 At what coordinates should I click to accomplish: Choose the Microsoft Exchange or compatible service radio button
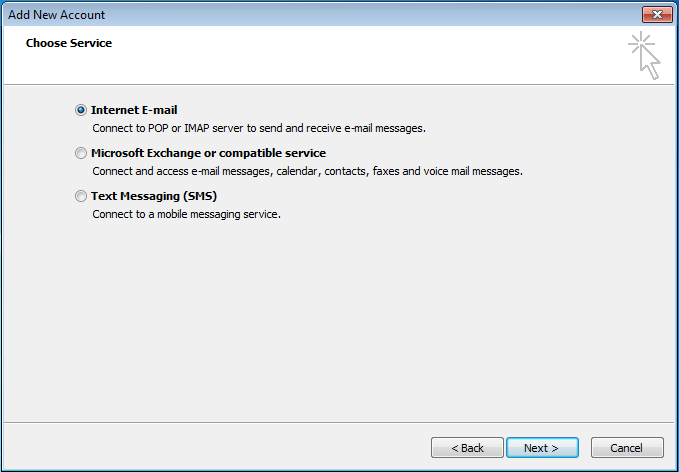[81, 153]
